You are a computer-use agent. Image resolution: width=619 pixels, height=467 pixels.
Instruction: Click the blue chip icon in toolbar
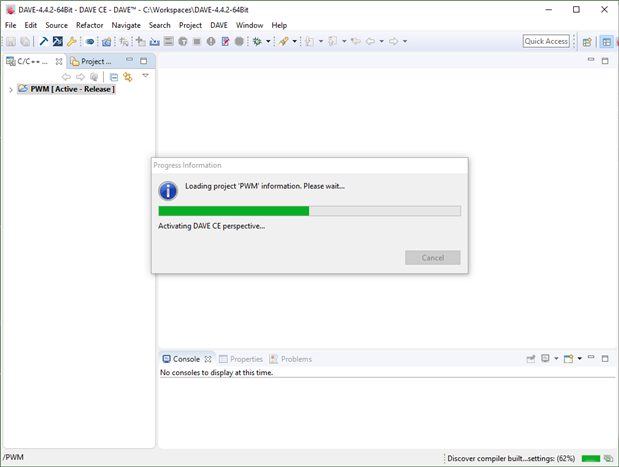[90, 41]
